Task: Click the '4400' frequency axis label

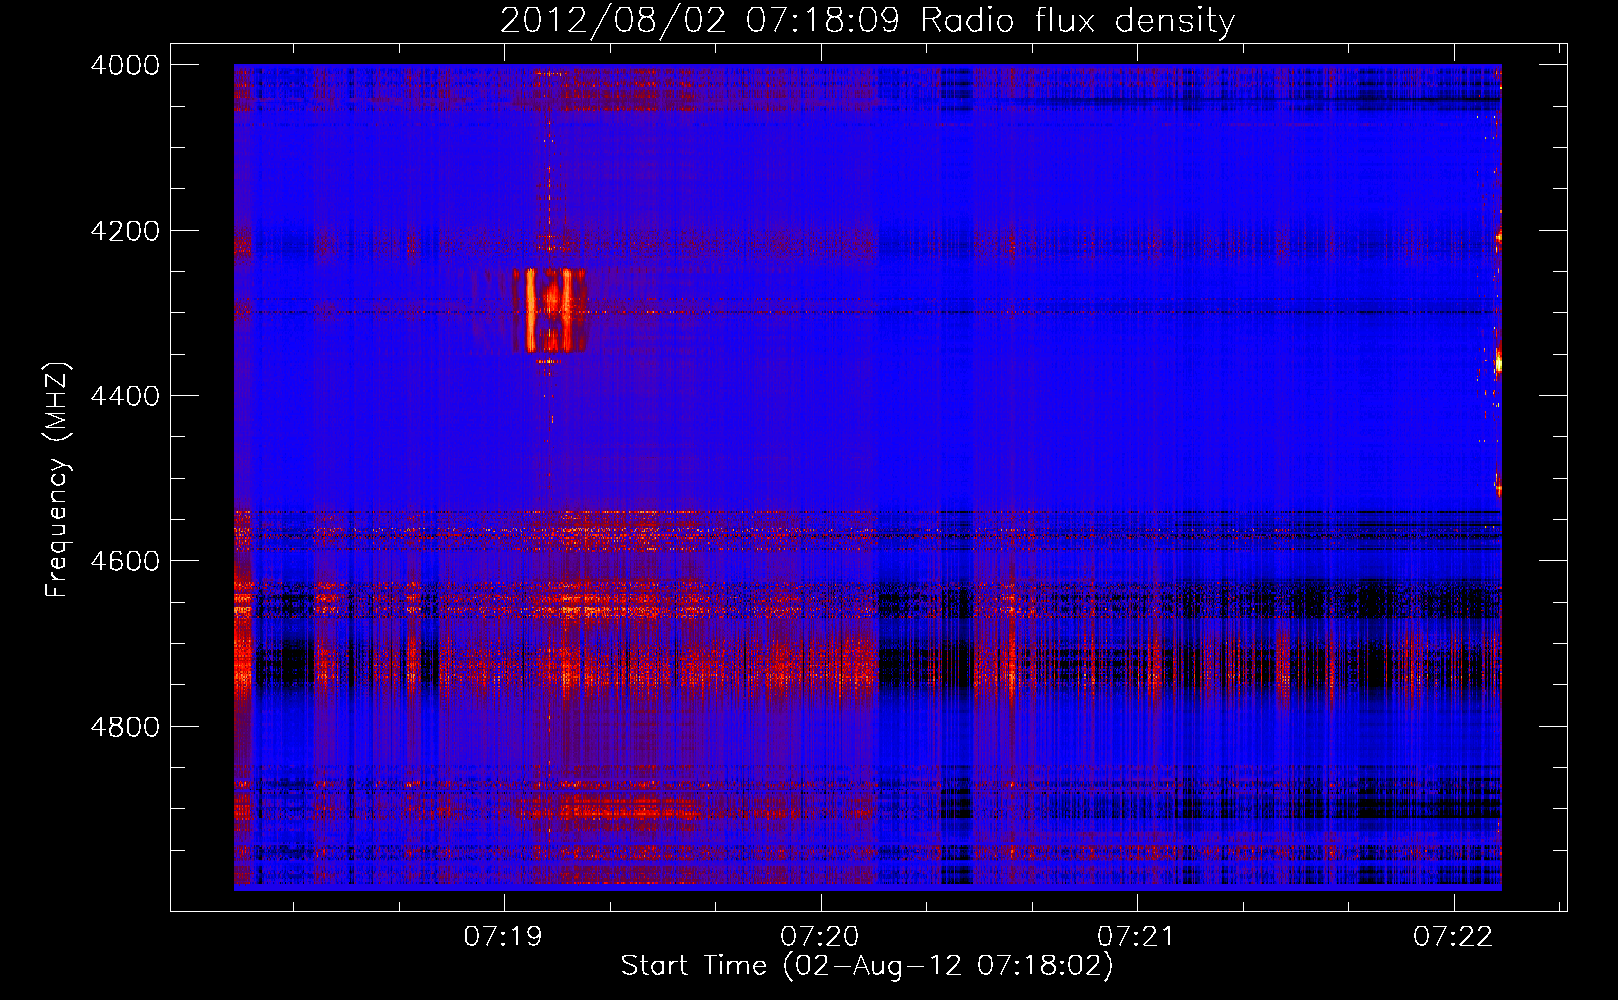Action: point(125,396)
